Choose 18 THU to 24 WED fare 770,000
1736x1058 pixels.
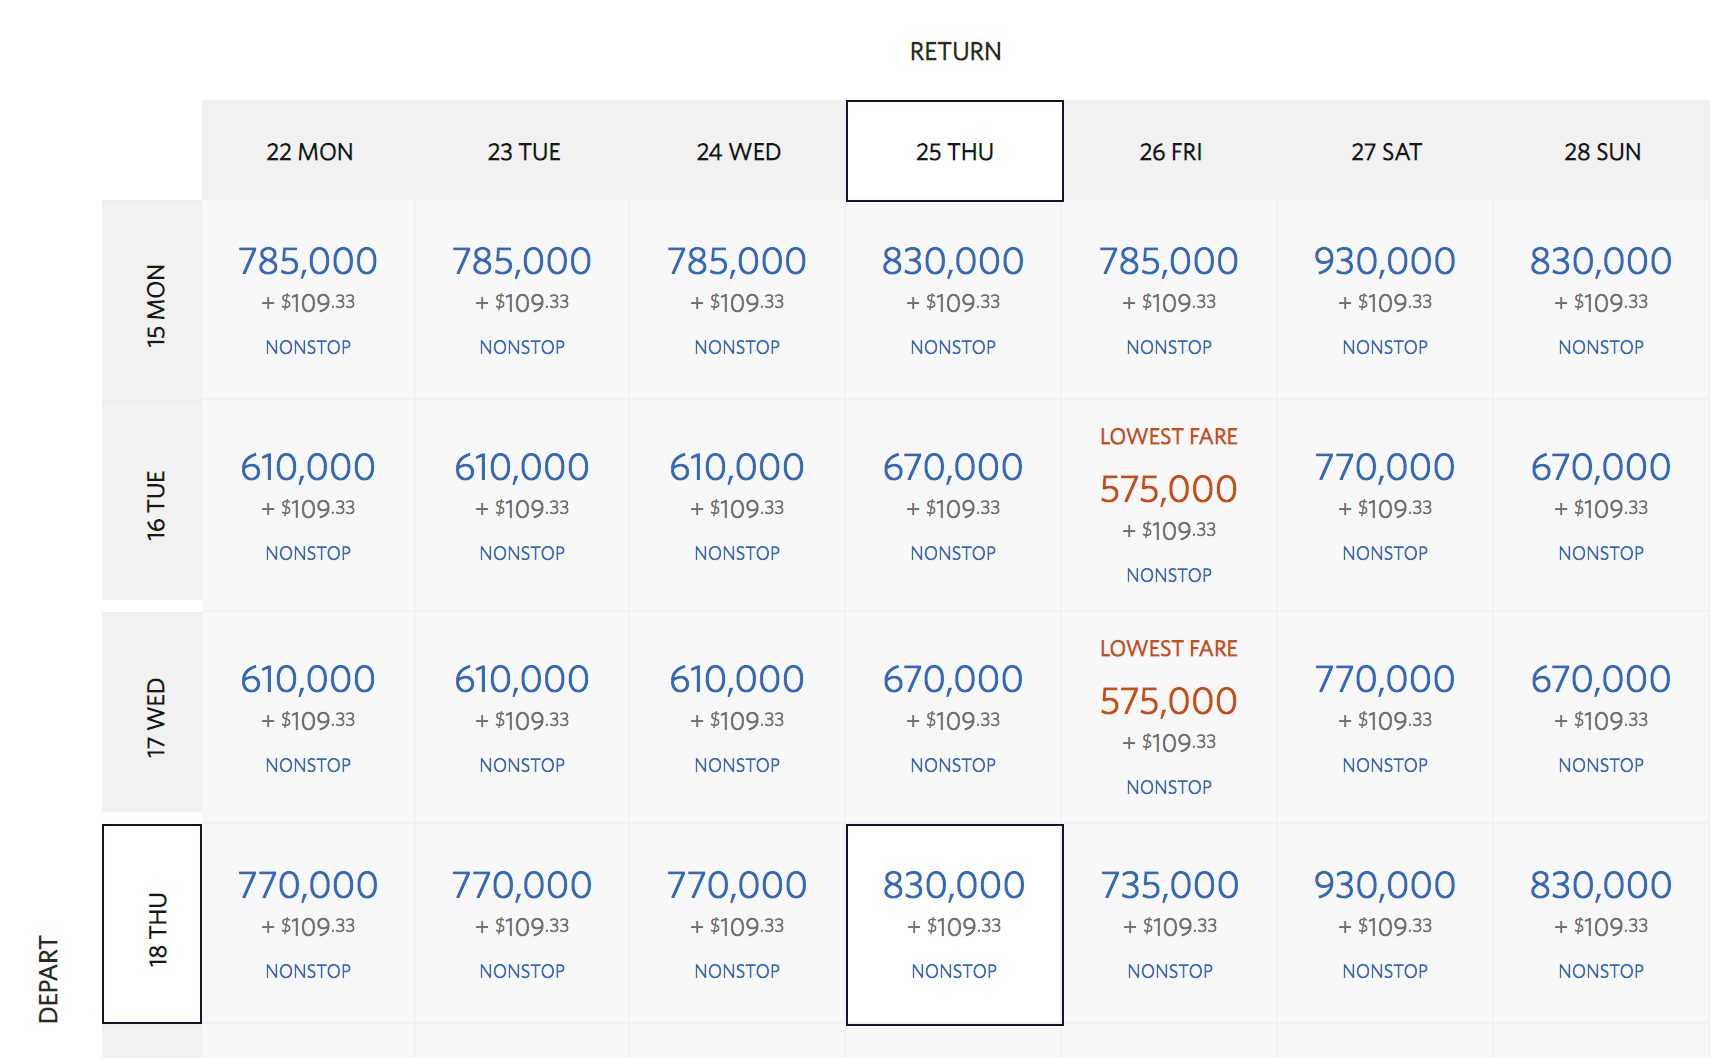(737, 924)
